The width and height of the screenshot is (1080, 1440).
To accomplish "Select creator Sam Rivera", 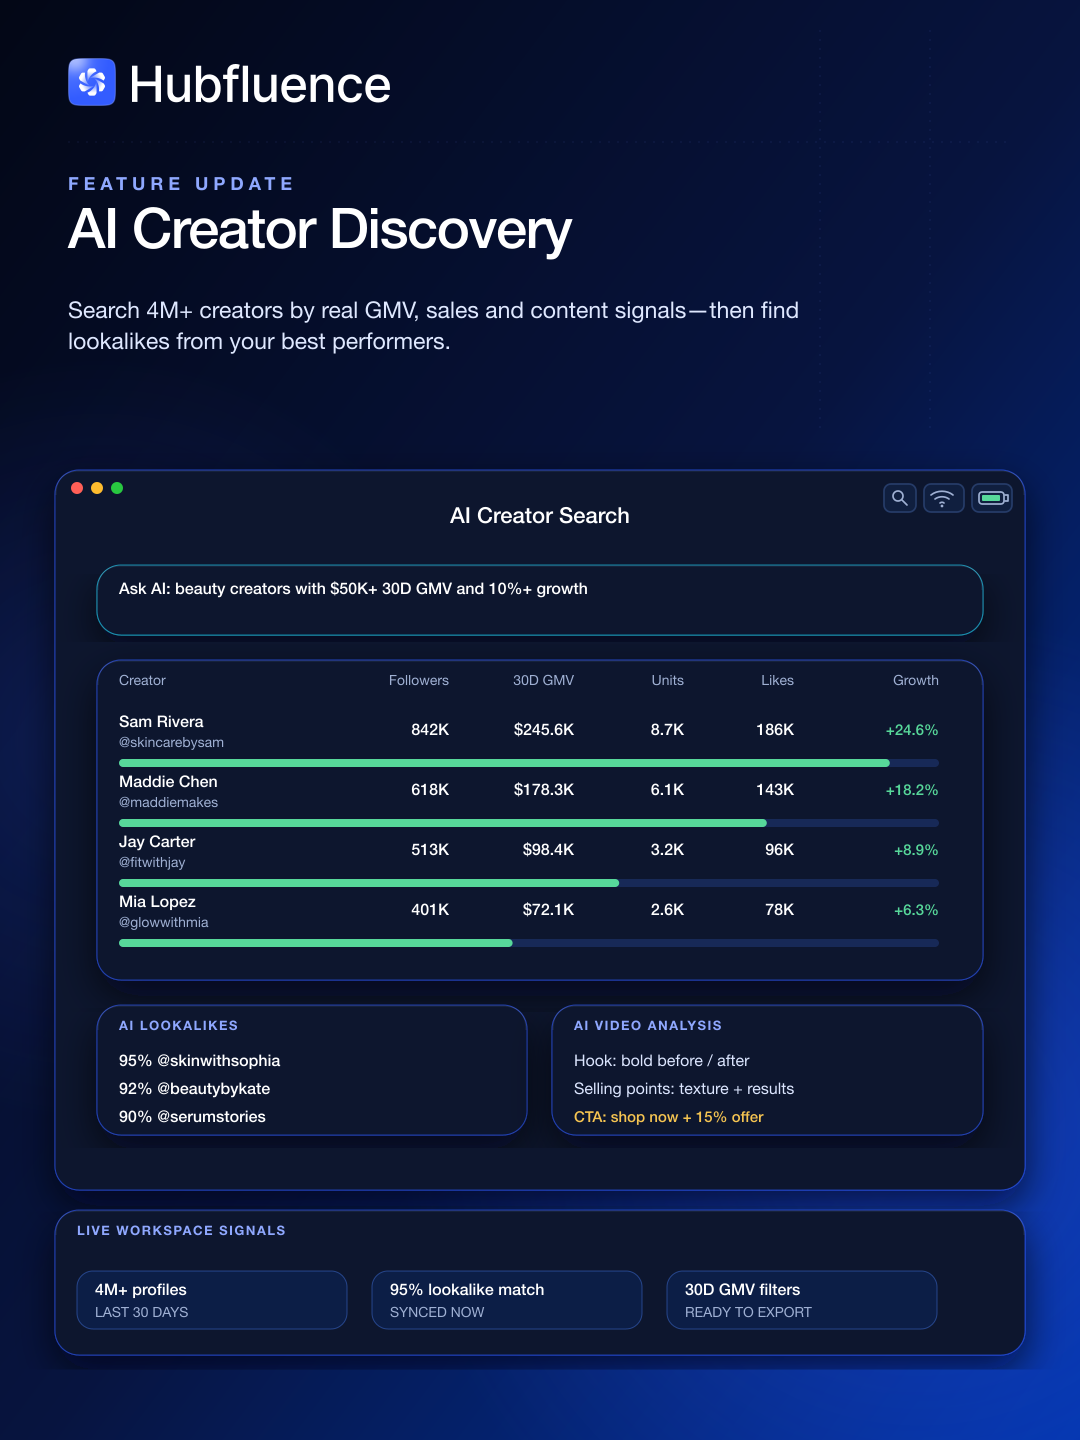I will tap(161, 721).
